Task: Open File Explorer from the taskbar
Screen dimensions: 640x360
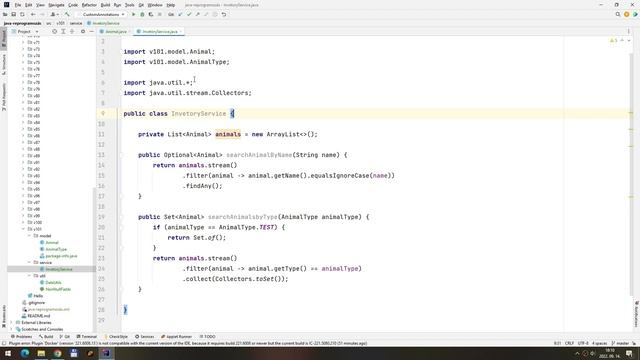Action: [x=41, y=353]
